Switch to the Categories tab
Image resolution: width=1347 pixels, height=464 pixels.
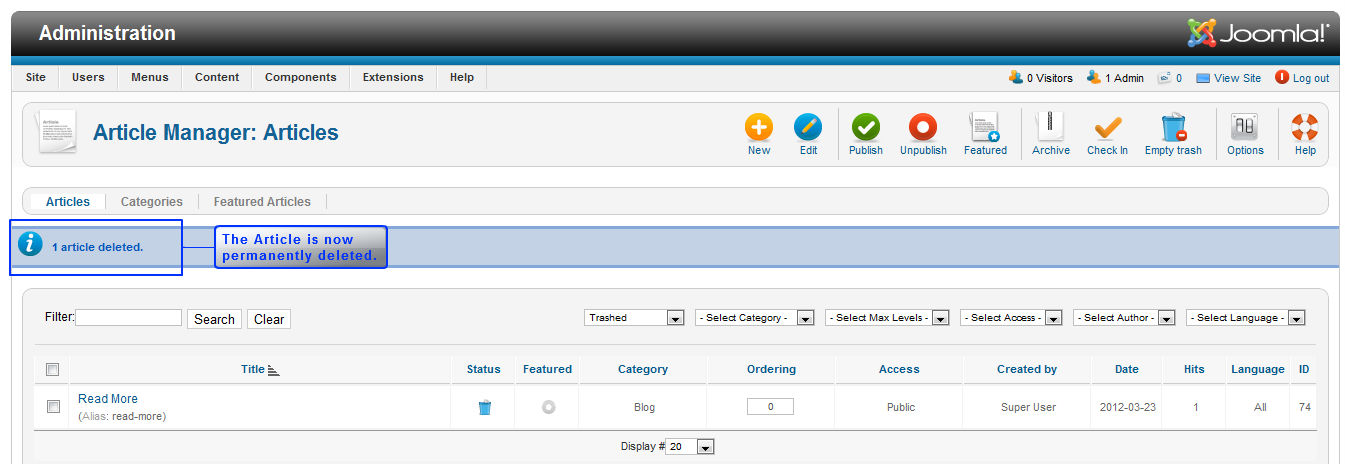(x=152, y=202)
